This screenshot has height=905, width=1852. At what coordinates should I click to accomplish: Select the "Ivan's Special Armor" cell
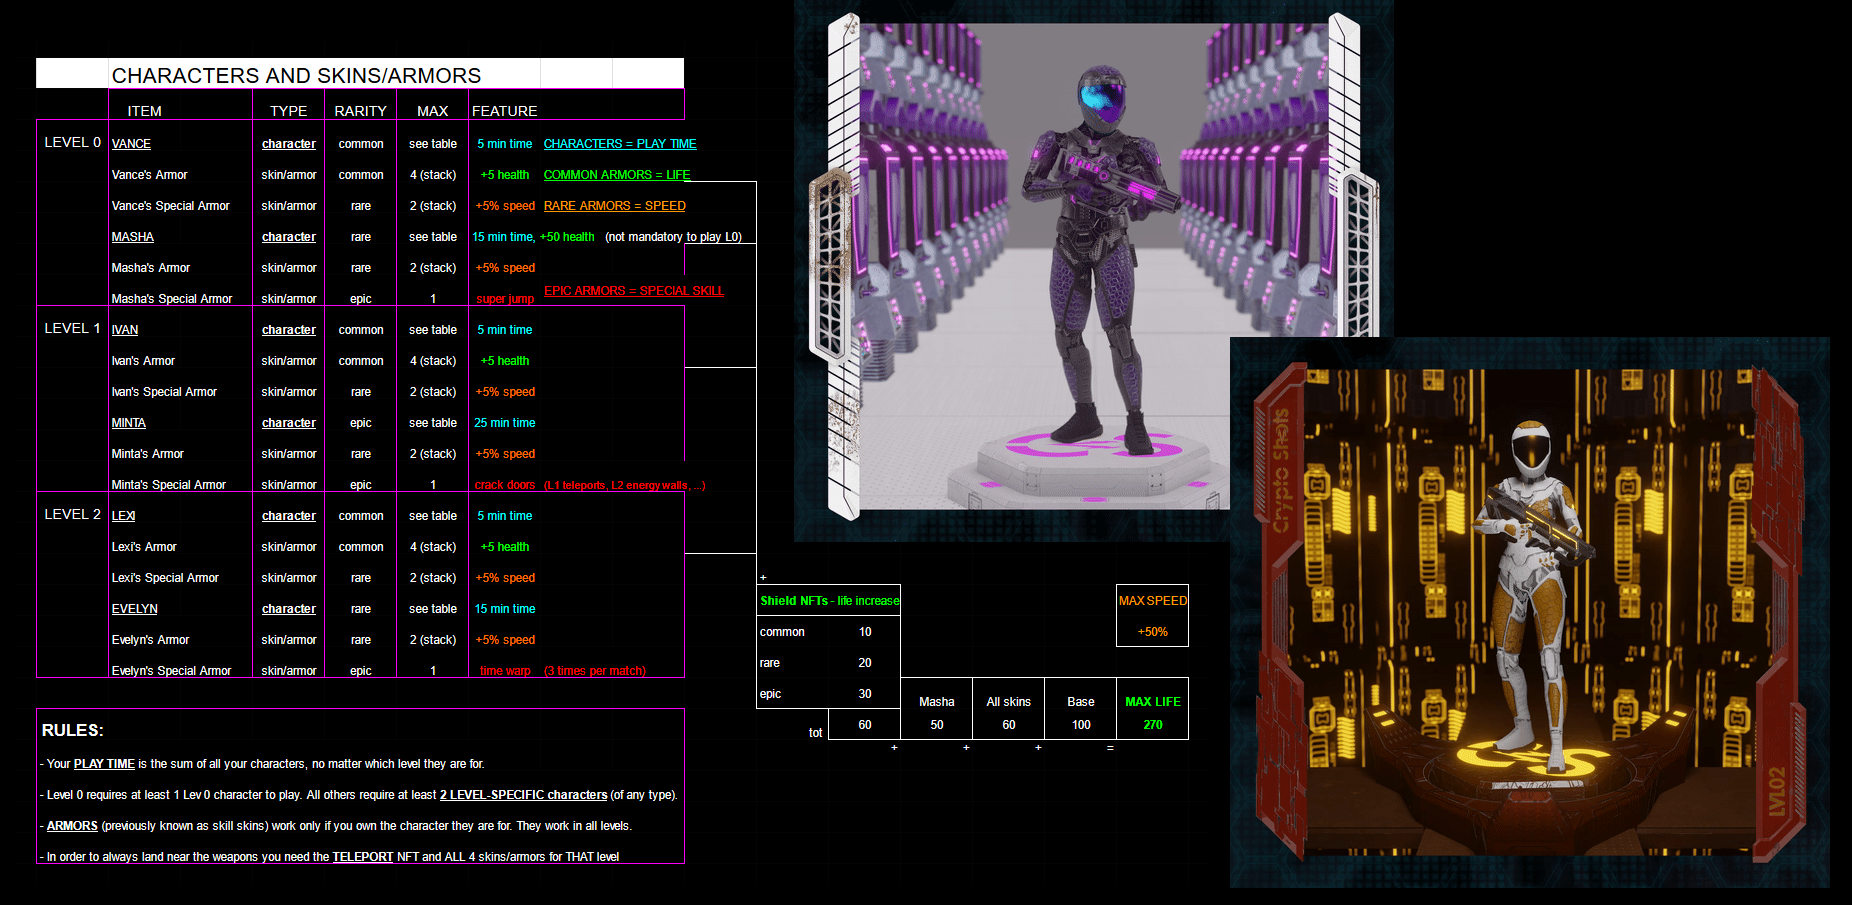pyautogui.click(x=164, y=392)
